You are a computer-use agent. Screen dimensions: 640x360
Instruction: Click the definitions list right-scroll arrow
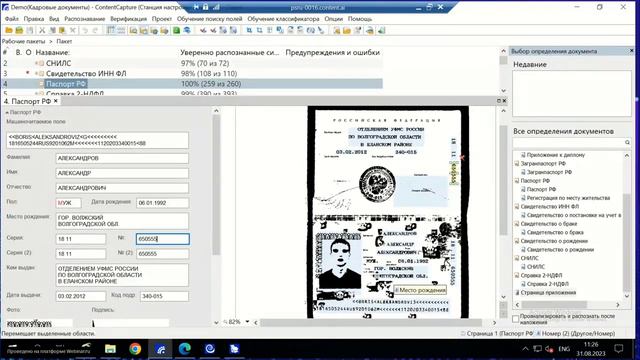(x=618, y=305)
